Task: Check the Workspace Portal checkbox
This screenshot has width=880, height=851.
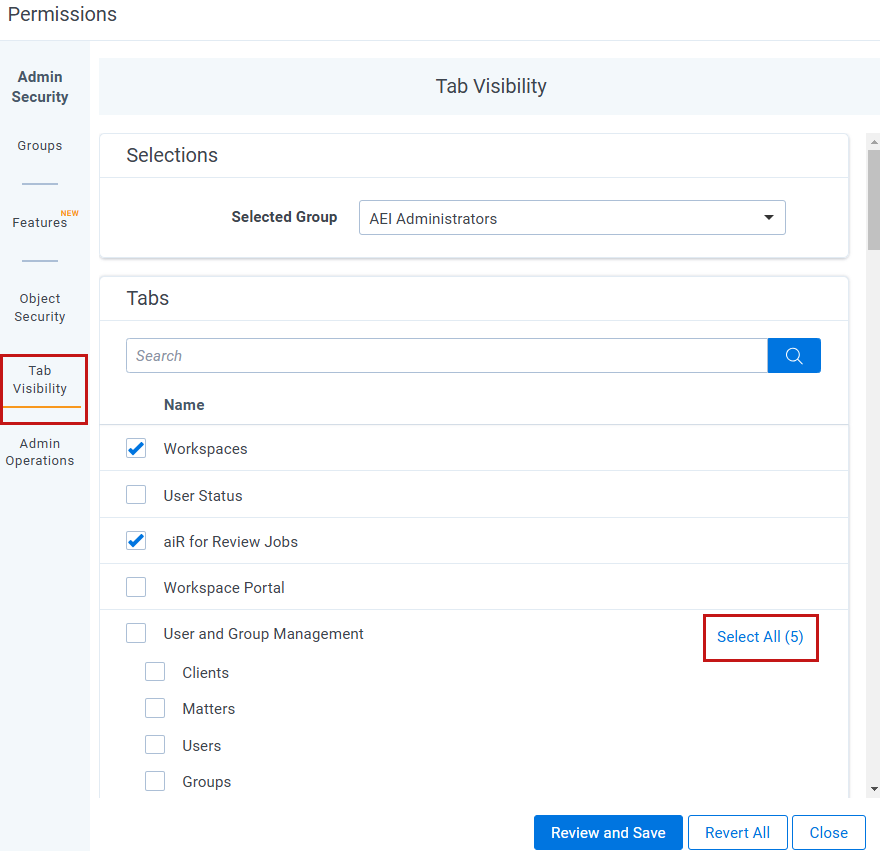Action: pos(136,587)
